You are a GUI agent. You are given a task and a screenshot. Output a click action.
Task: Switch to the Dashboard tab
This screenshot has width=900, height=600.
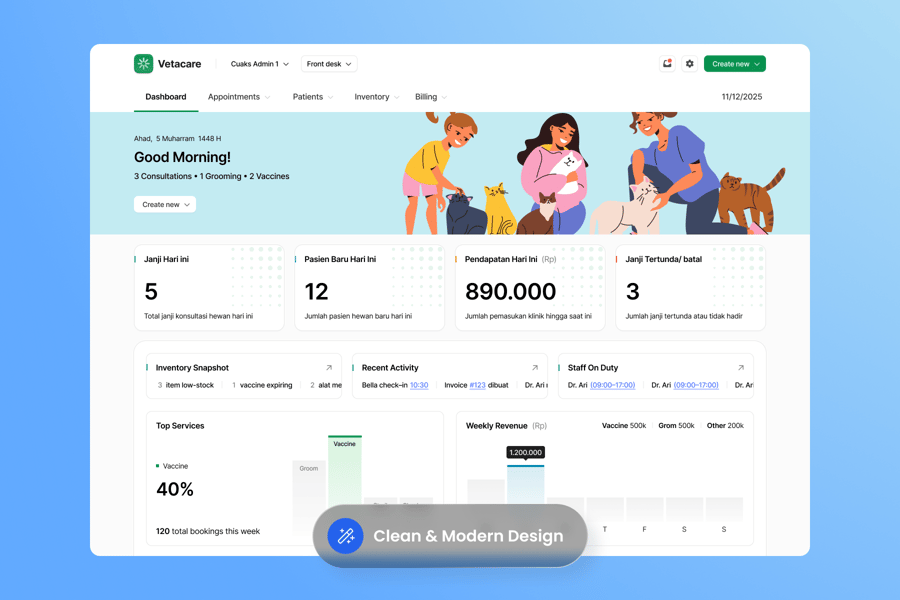(x=166, y=97)
